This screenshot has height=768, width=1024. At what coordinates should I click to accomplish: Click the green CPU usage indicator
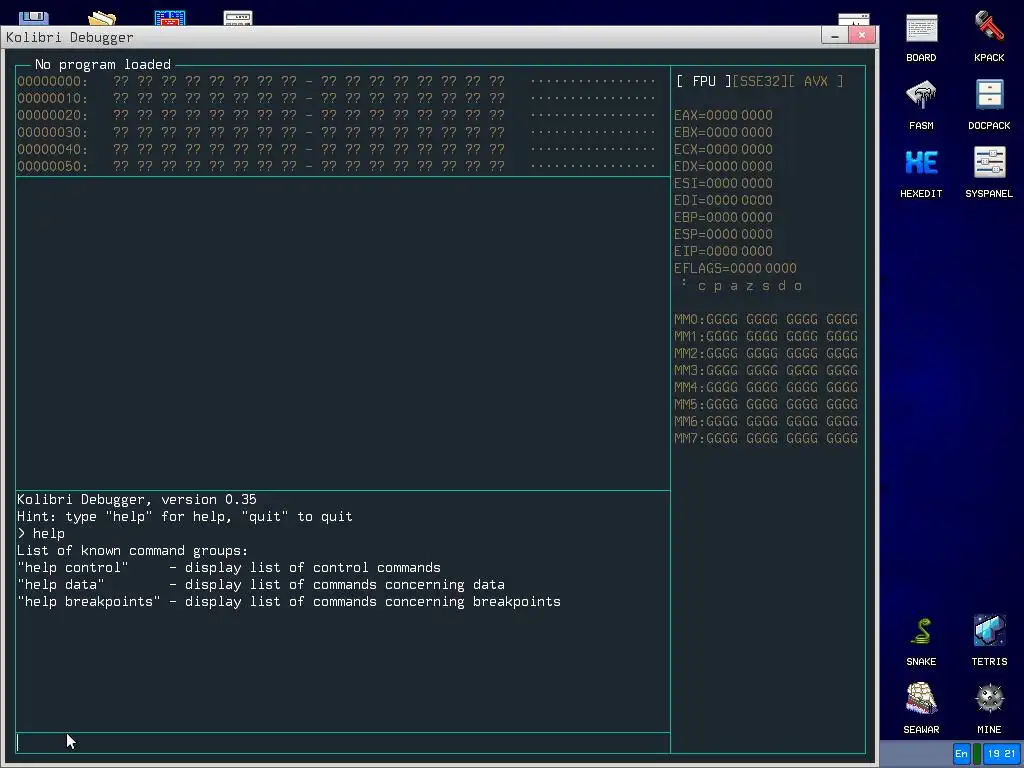(977, 754)
